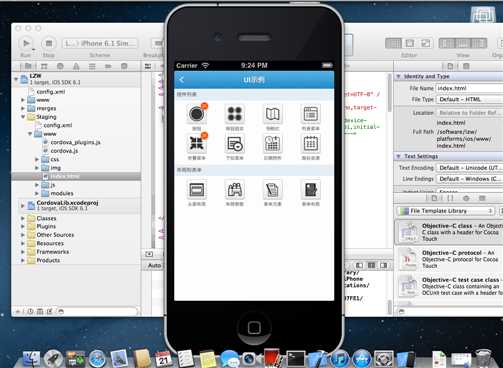
Task: Show the Search navigator in Xcode
Action: [60, 66]
